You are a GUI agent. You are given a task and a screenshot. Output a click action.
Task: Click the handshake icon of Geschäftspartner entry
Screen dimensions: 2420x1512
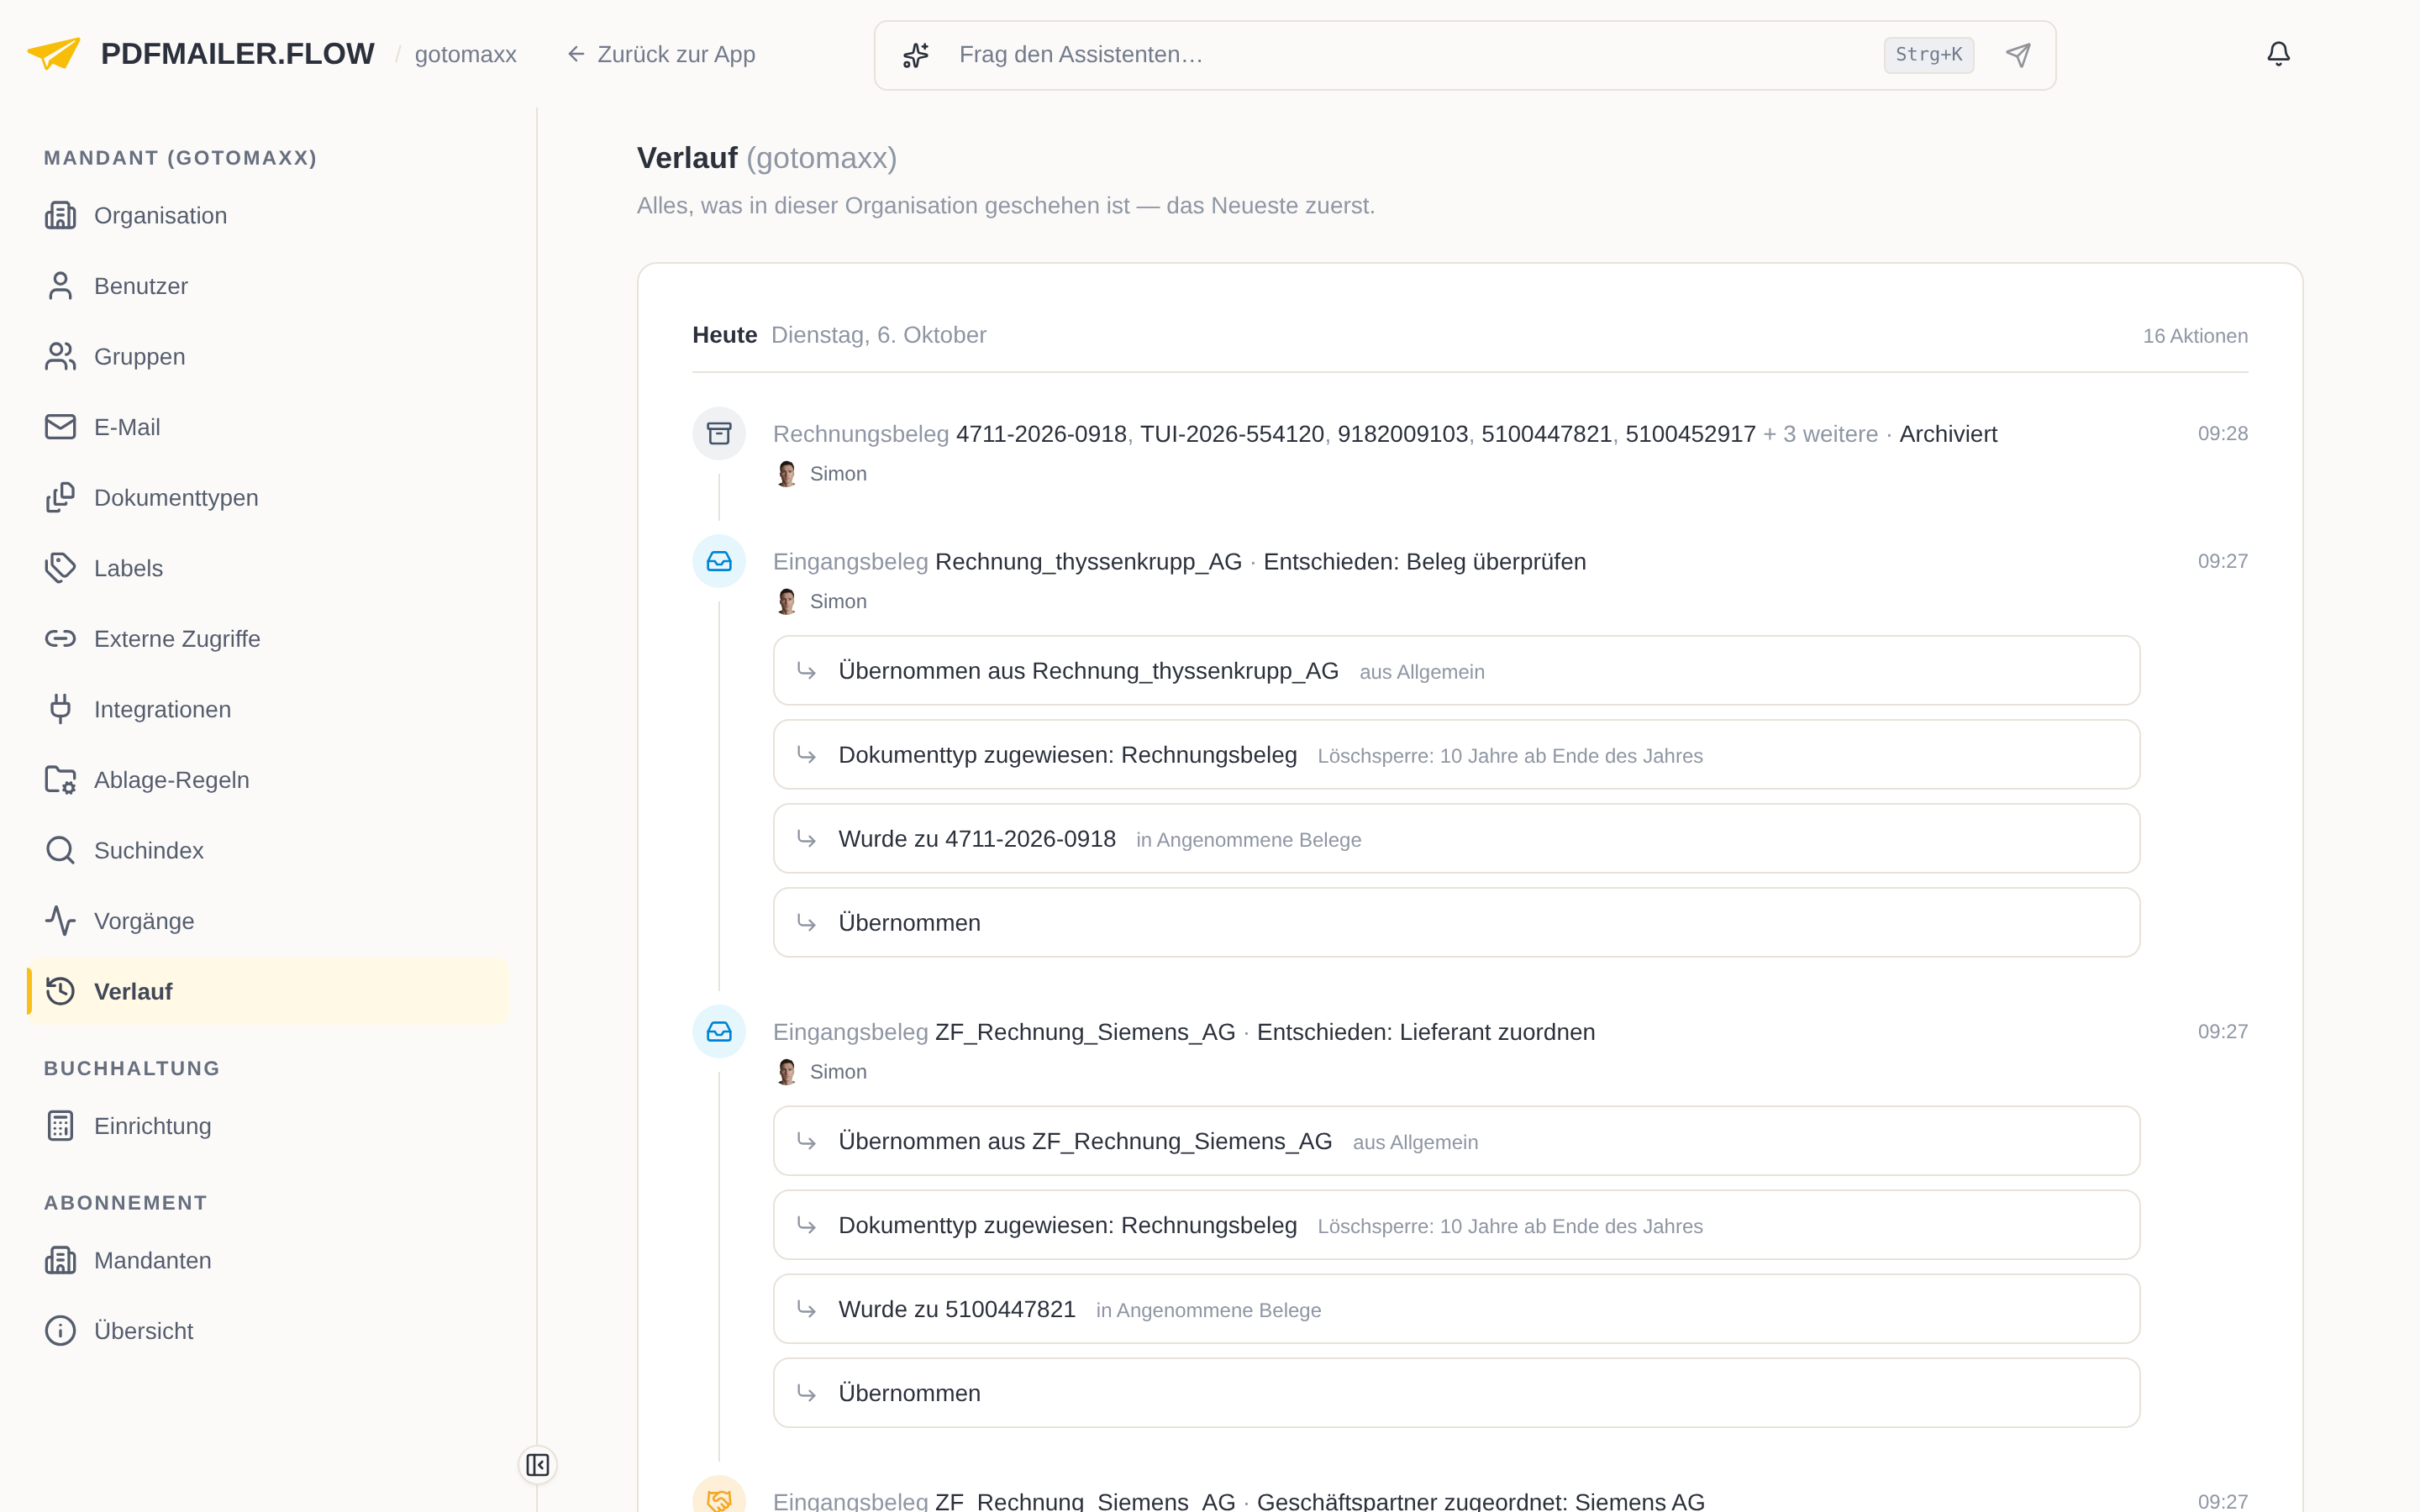(719, 1497)
